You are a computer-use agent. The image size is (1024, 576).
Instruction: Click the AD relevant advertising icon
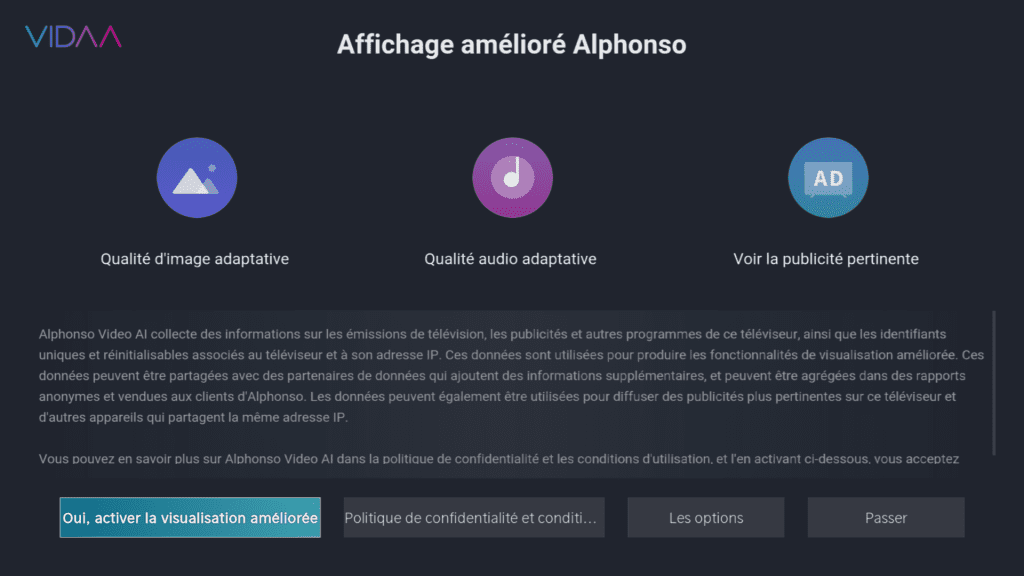(827, 178)
